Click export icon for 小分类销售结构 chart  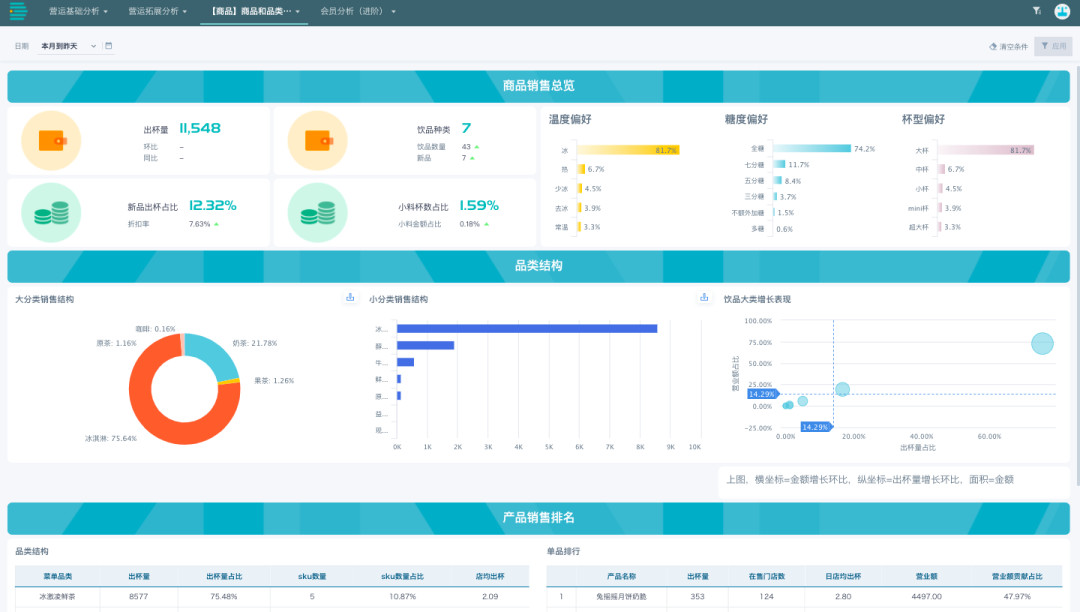(x=702, y=298)
